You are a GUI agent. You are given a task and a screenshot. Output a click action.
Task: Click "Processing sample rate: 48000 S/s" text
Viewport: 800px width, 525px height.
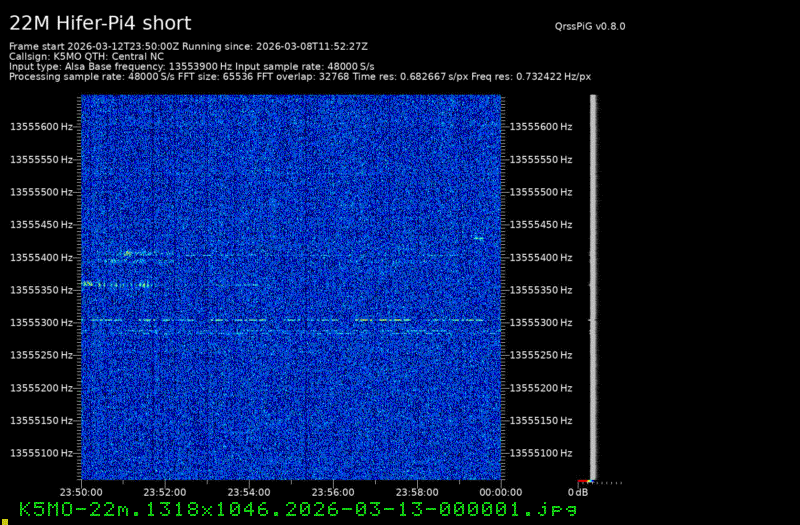94,77
